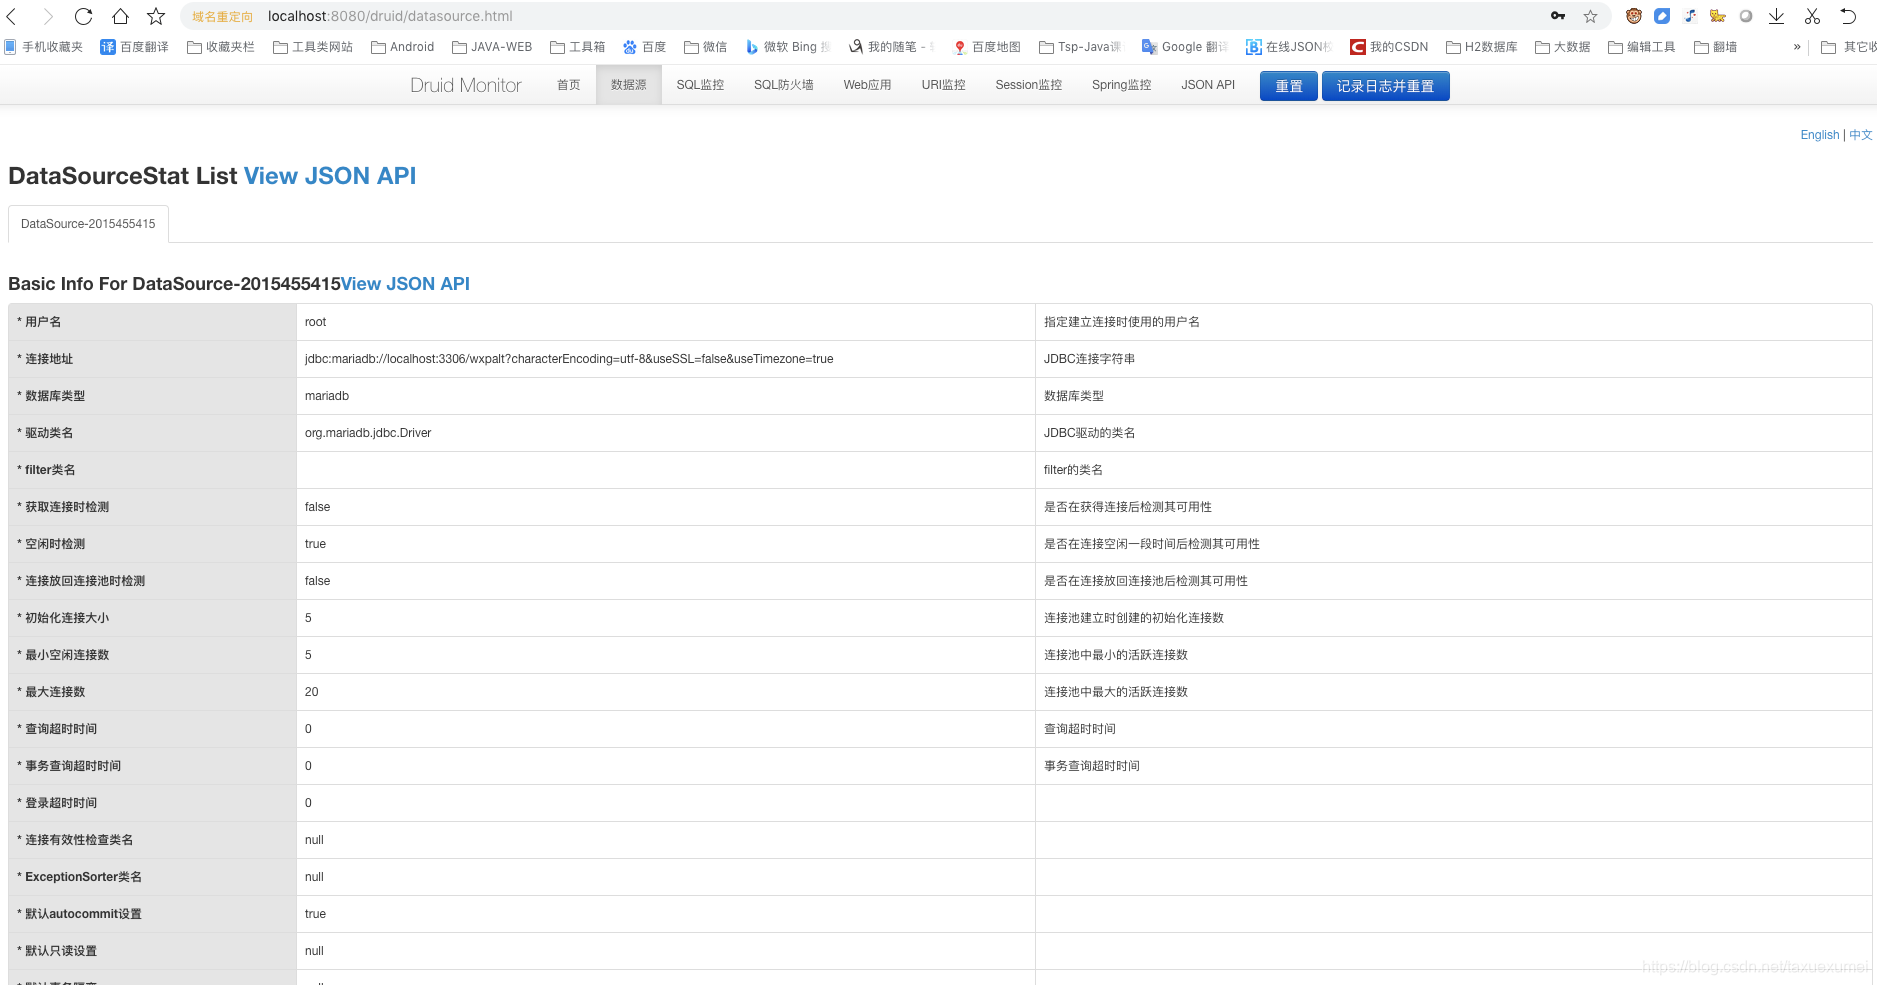Bookmark the page with the star icon
The width and height of the screenshot is (1877, 985).
[x=1589, y=16]
